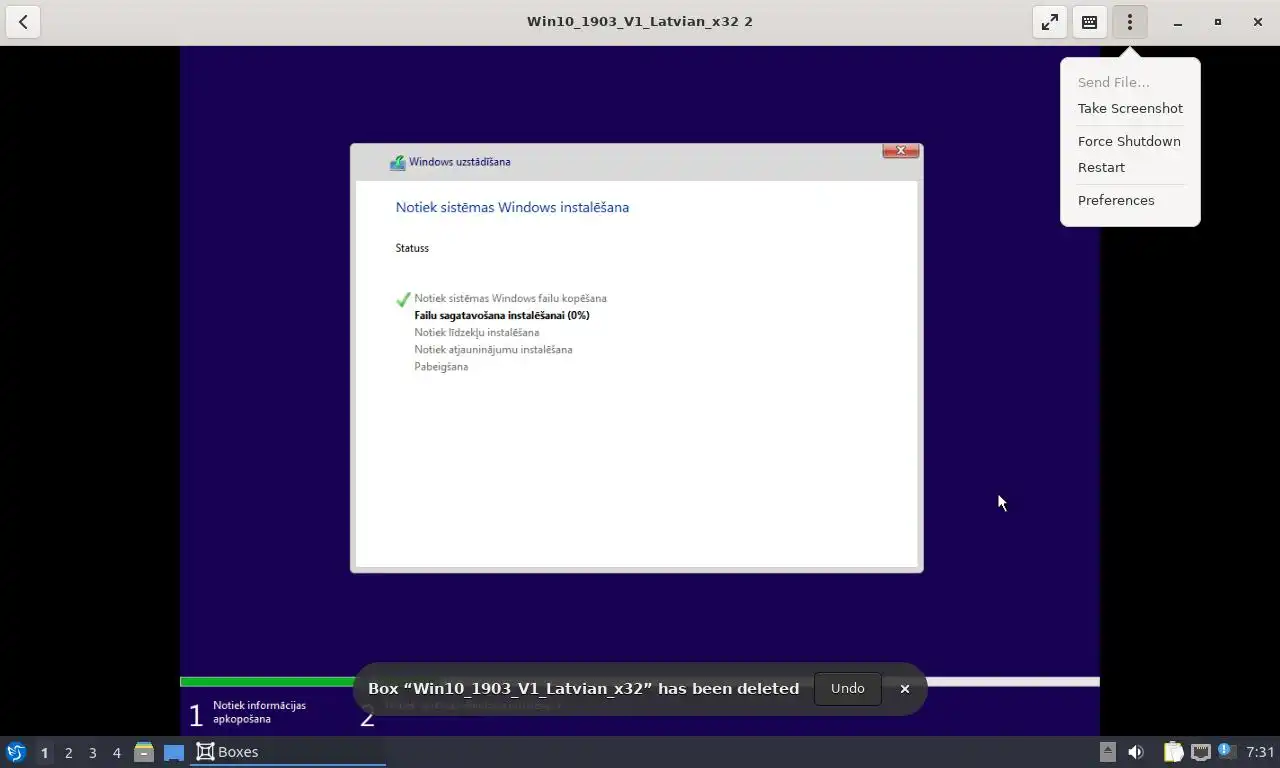Viewport: 1280px width, 768px height.
Task: Close the Windows uzstādīšana dialog
Action: click(x=900, y=151)
